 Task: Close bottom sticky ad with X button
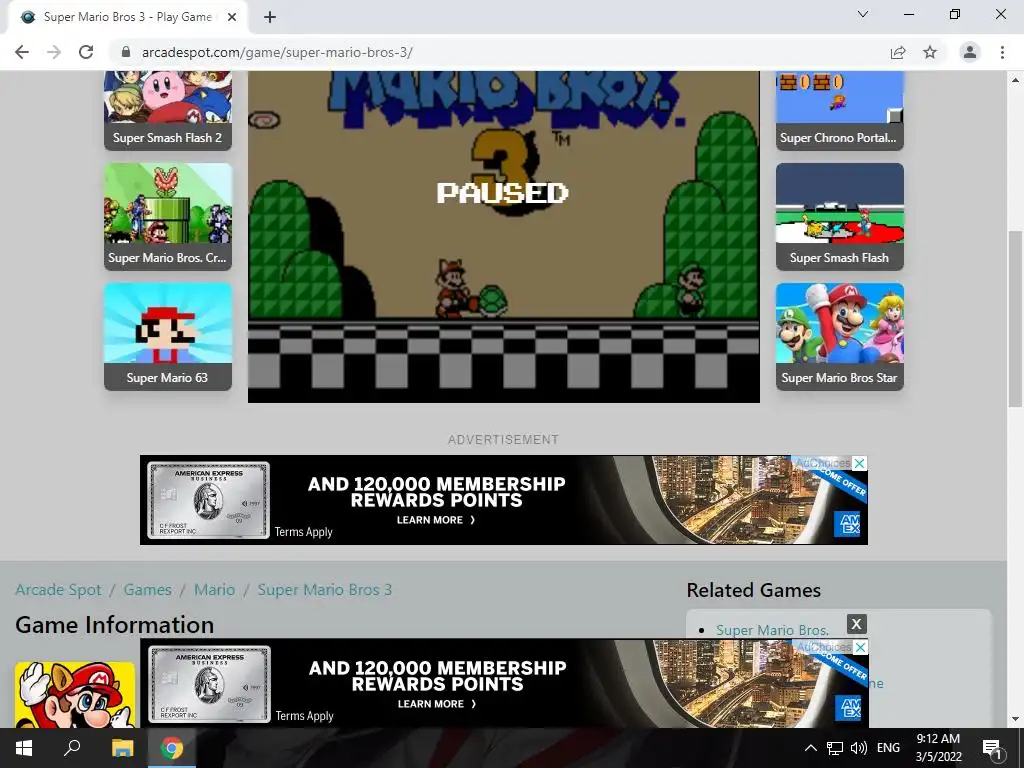tap(856, 624)
